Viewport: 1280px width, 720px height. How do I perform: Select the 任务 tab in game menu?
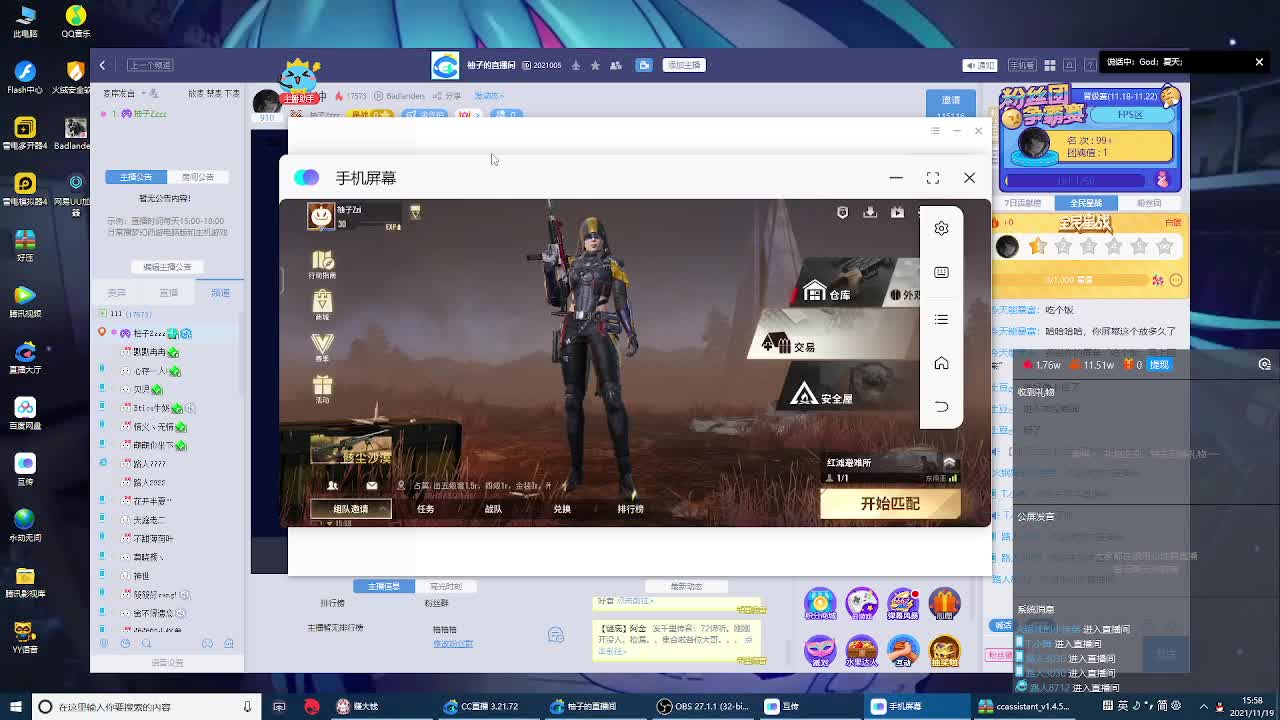pyautogui.click(x=426, y=509)
